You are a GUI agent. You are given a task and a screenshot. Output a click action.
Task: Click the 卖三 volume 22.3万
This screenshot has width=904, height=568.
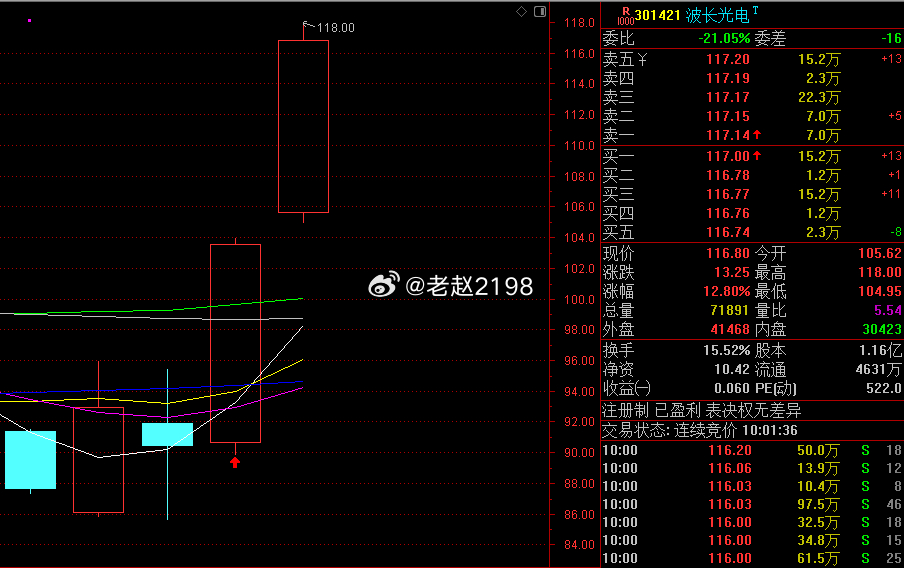819,97
